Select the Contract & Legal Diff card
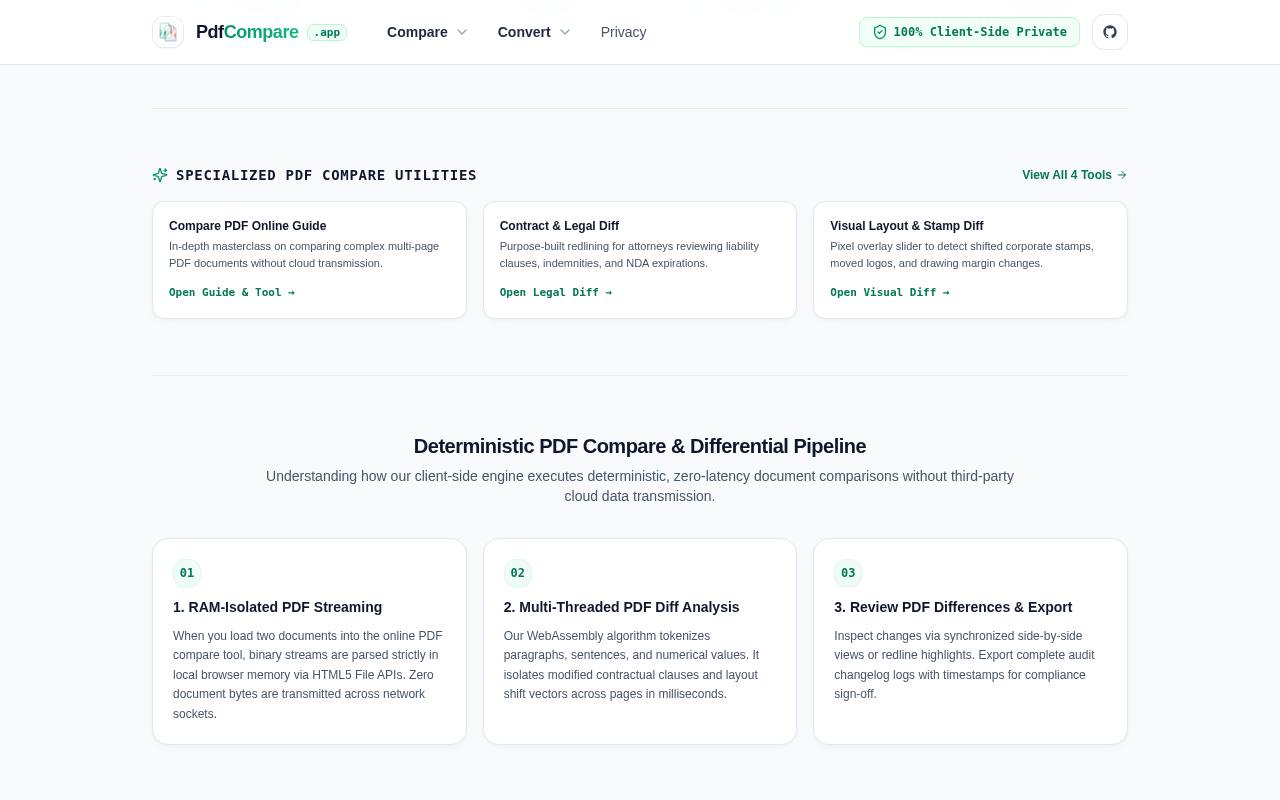 pyautogui.click(x=640, y=260)
